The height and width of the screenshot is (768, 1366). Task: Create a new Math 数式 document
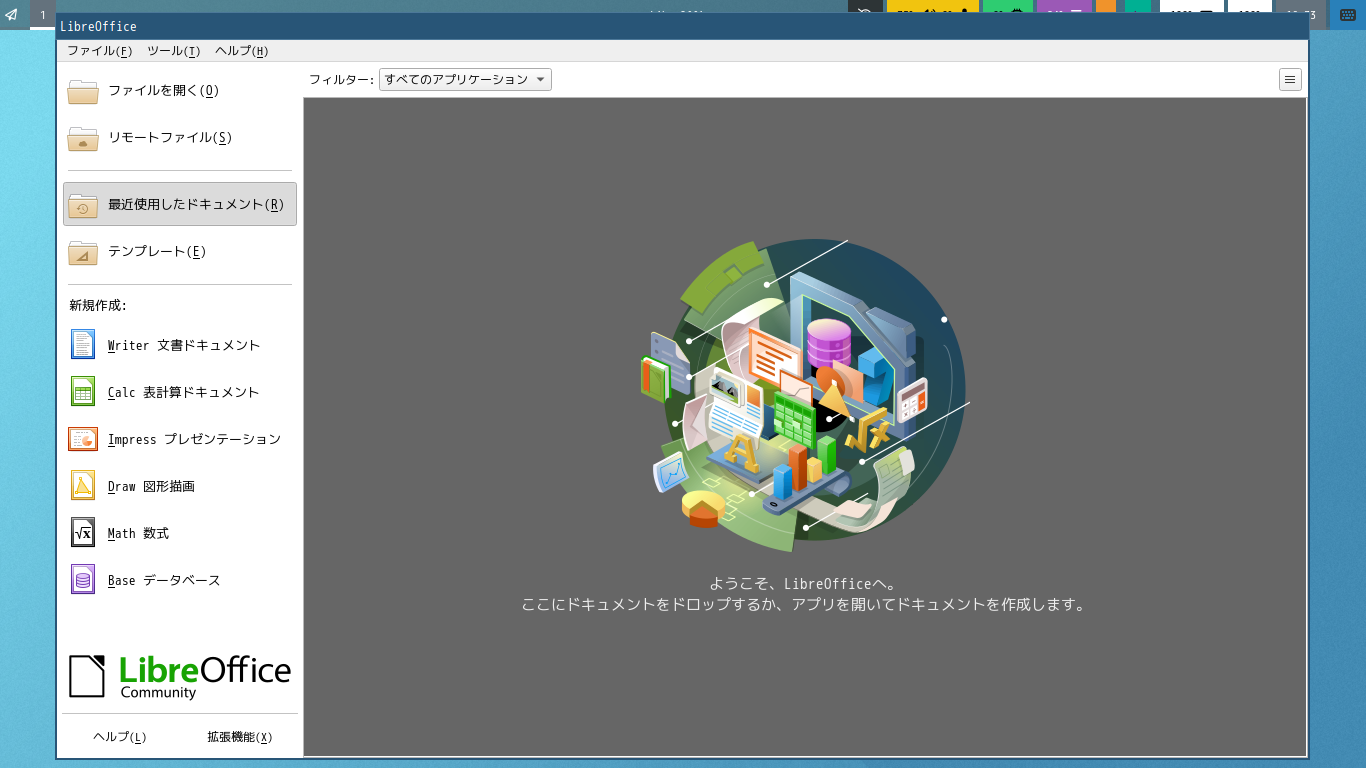point(180,533)
